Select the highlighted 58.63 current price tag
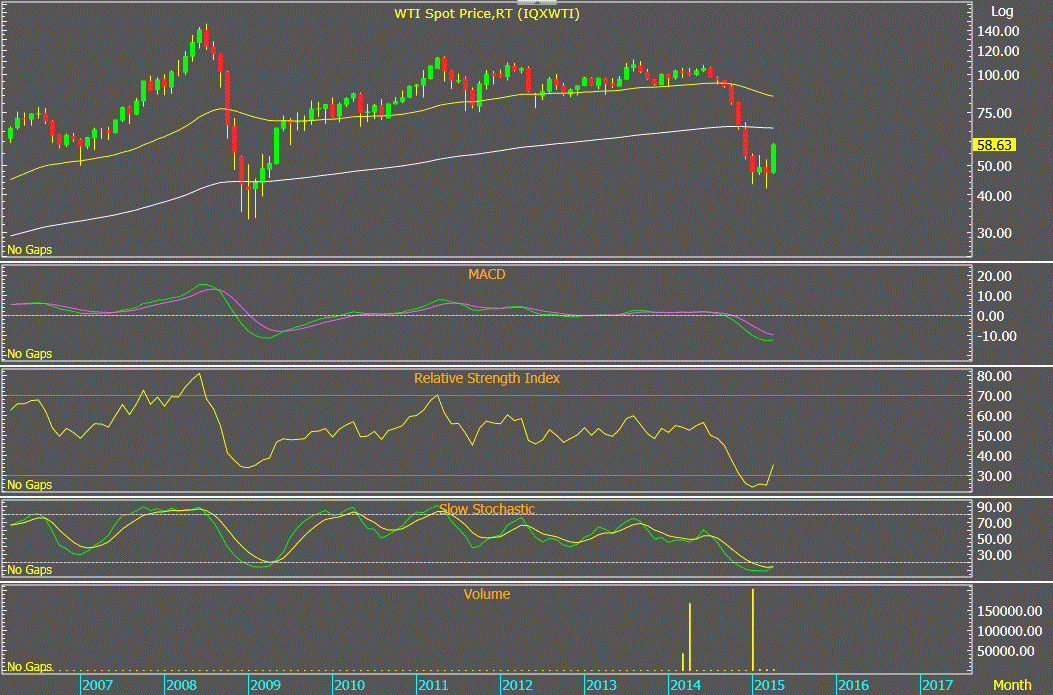 [x=994, y=145]
